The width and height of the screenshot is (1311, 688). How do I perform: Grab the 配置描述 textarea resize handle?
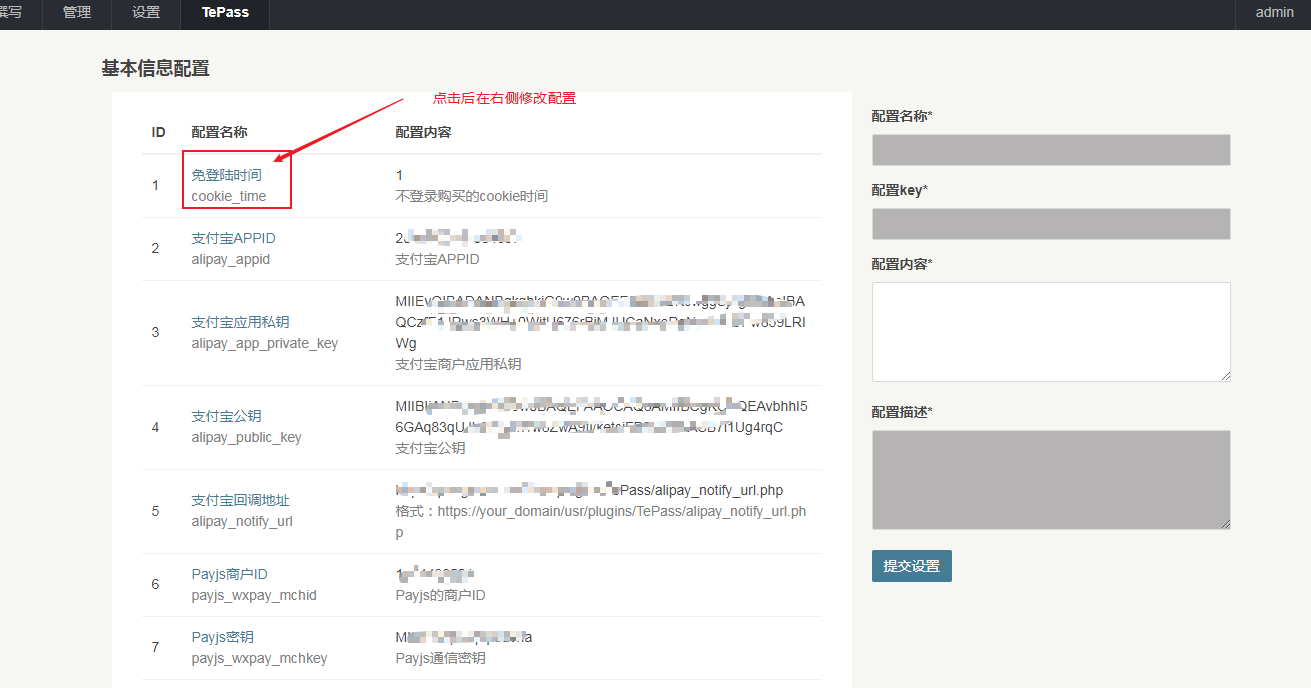click(1225, 524)
